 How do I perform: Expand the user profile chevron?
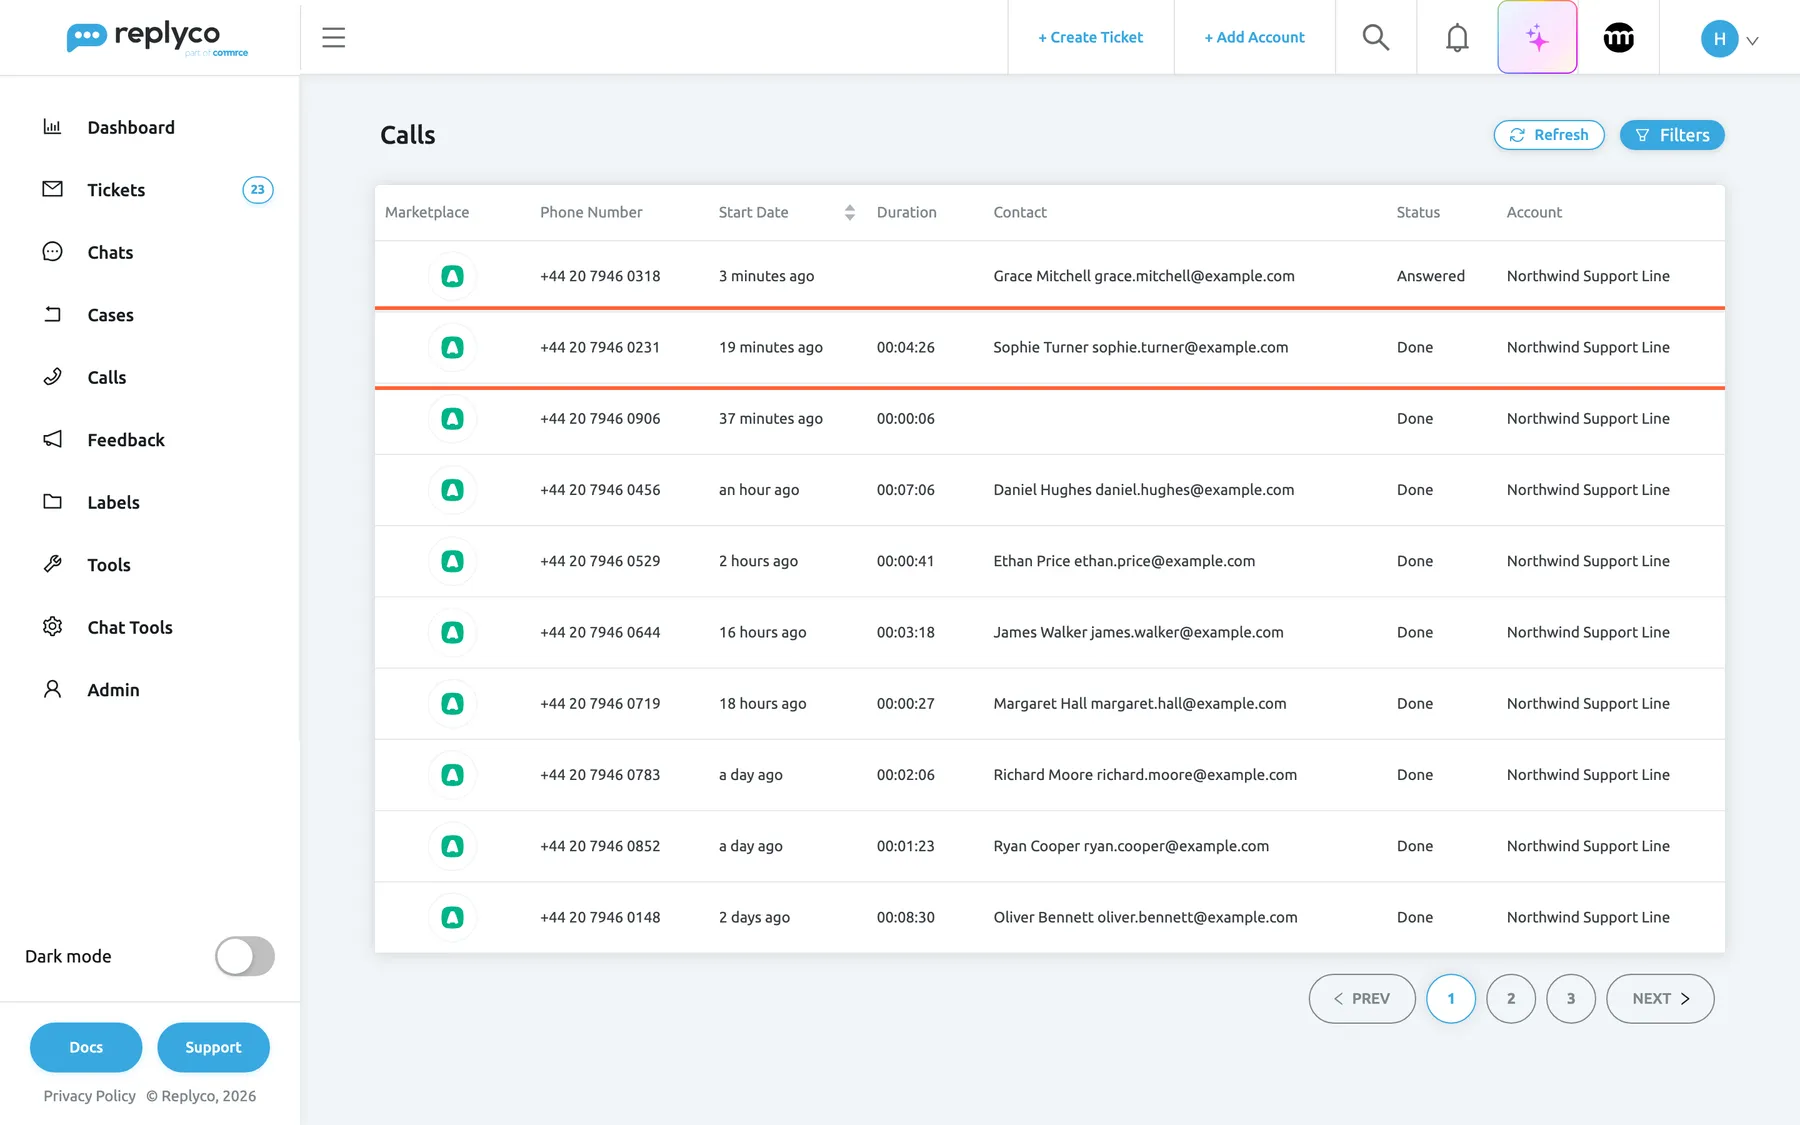(x=1752, y=41)
